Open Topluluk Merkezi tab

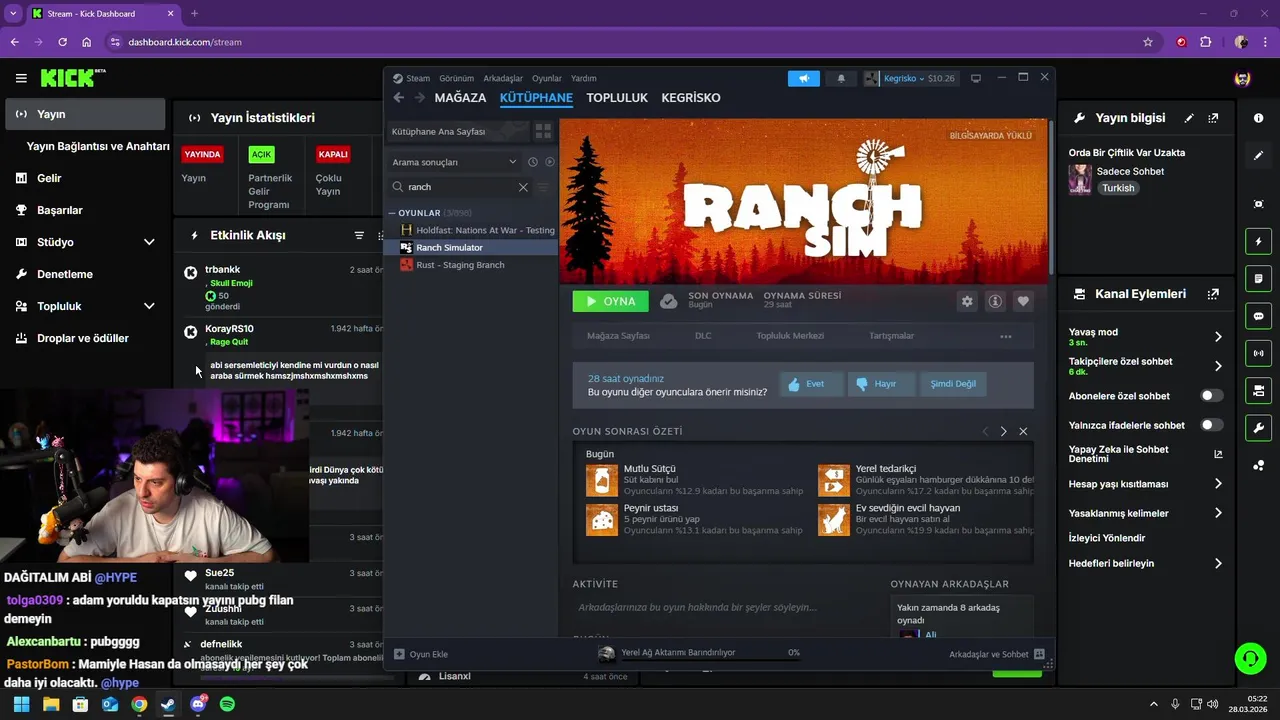pos(790,336)
